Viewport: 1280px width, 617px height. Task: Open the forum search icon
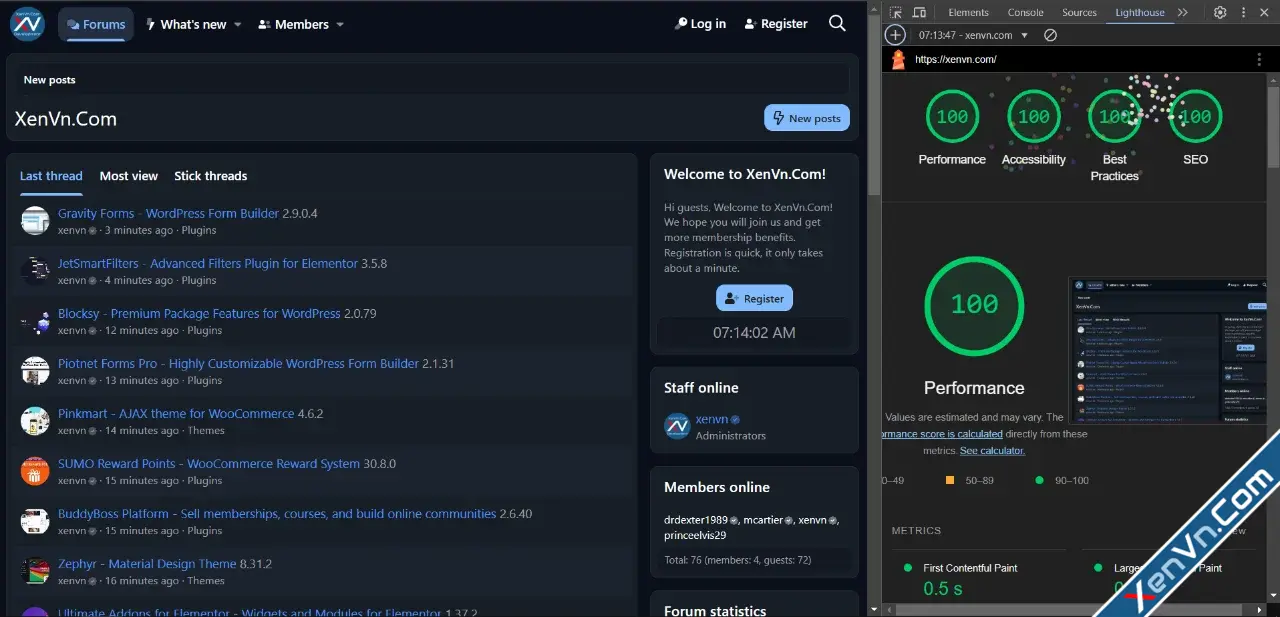click(x=837, y=24)
